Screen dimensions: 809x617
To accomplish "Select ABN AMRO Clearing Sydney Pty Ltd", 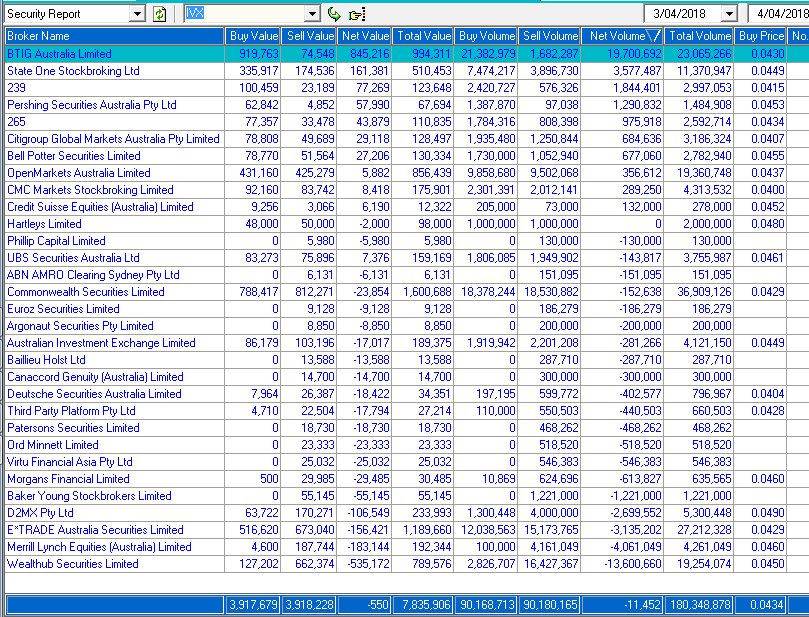I will click(407, 275).
